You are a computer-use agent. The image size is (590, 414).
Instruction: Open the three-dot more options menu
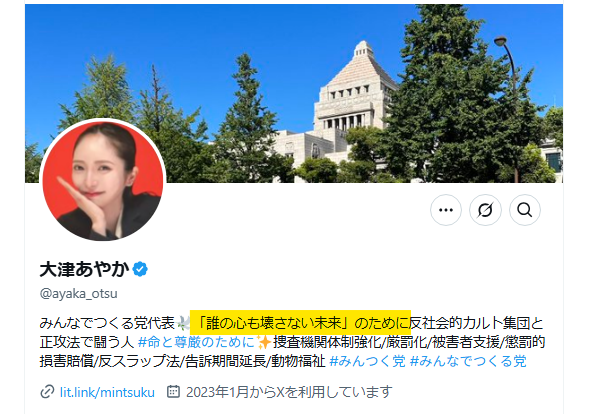(x=446, y=210)
